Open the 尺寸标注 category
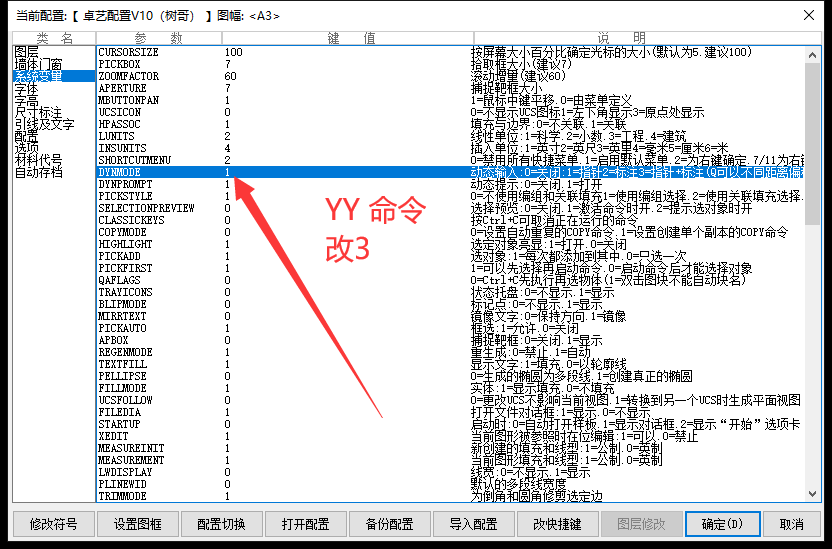The width and height of the screenshot is (832, 549). [37, 112]
